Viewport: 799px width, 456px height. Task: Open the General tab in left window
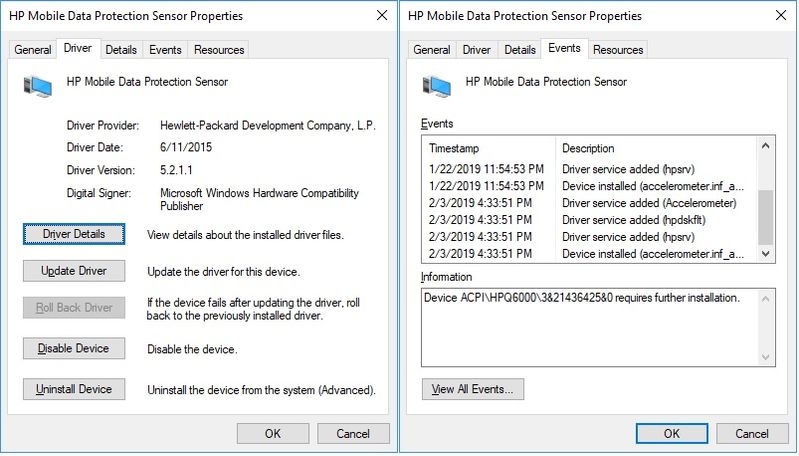(33, 50)
